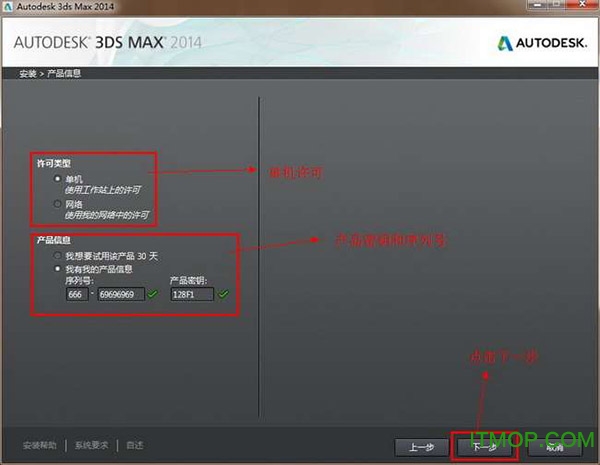Click the title bar application icon
The height and width of the screenshot is (465, 600).
pyautogui.click(x=9, y=8)
